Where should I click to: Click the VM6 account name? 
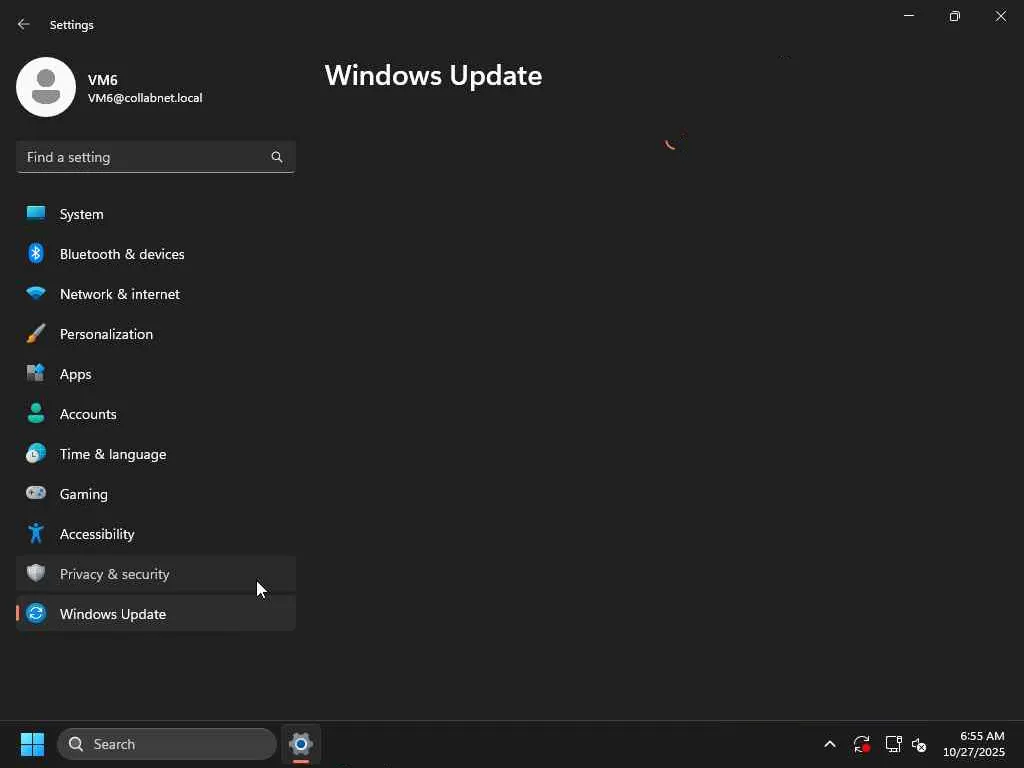(103, 80)
